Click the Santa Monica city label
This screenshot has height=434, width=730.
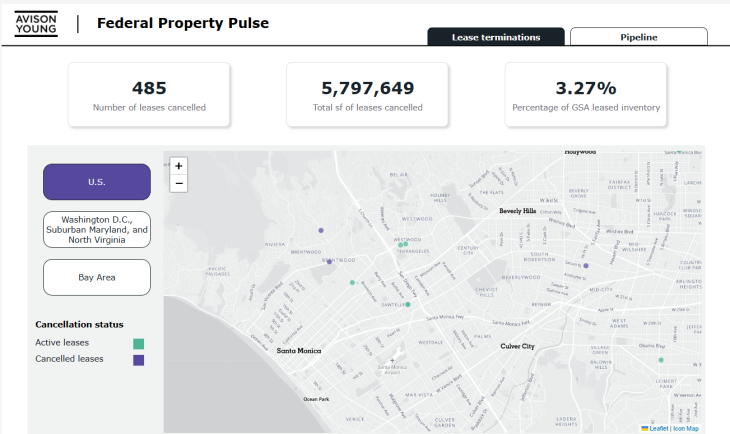(x=299, y=351)
